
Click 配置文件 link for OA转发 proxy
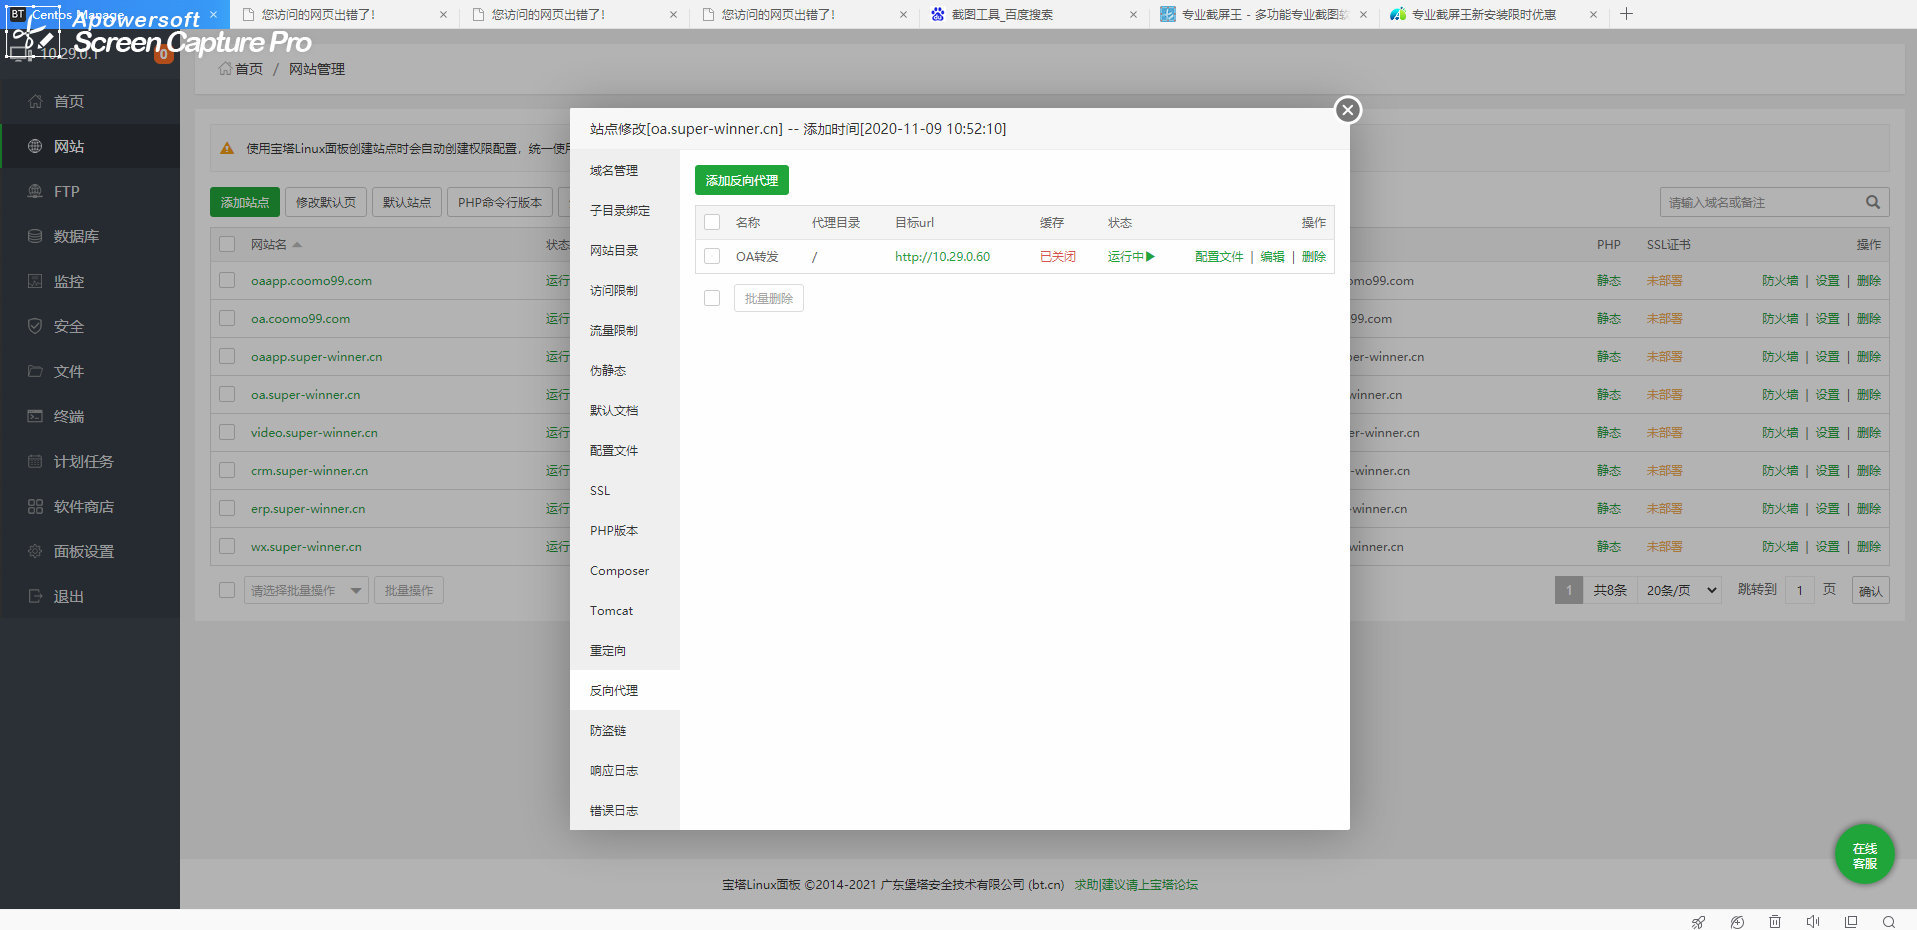click(x=1219, y=257)
